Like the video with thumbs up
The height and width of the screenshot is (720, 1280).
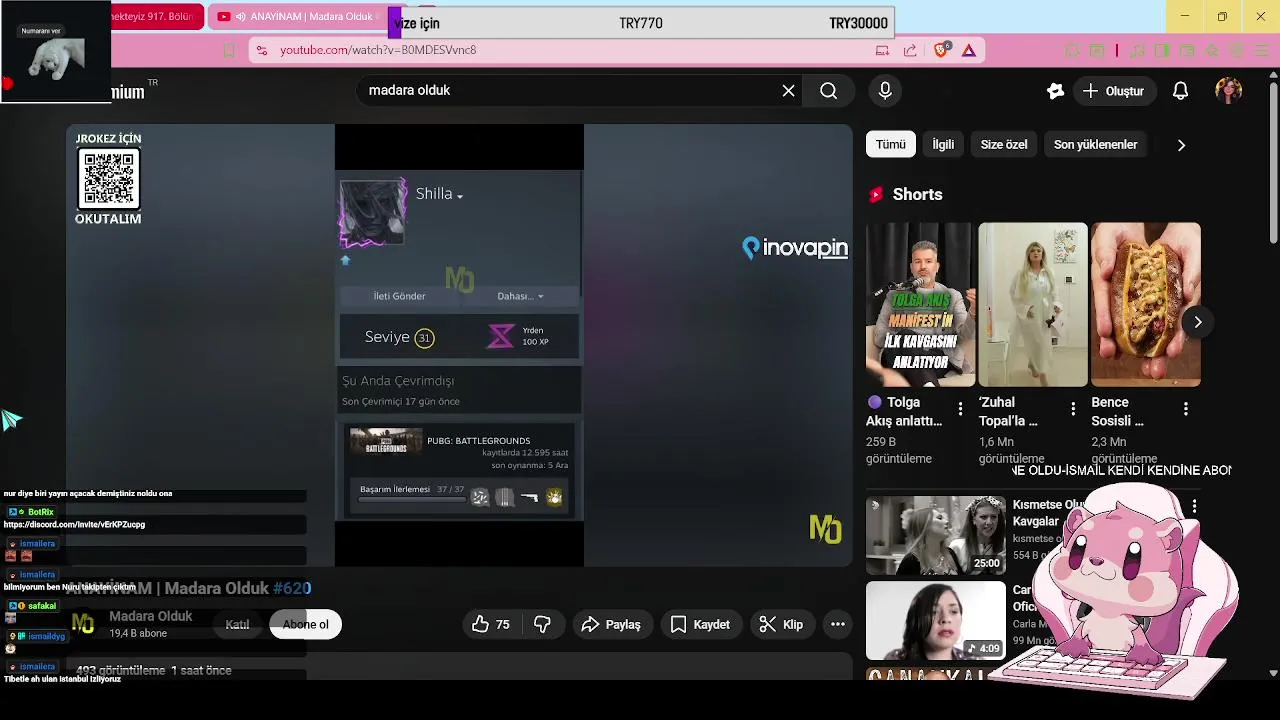tap(491, 625)
